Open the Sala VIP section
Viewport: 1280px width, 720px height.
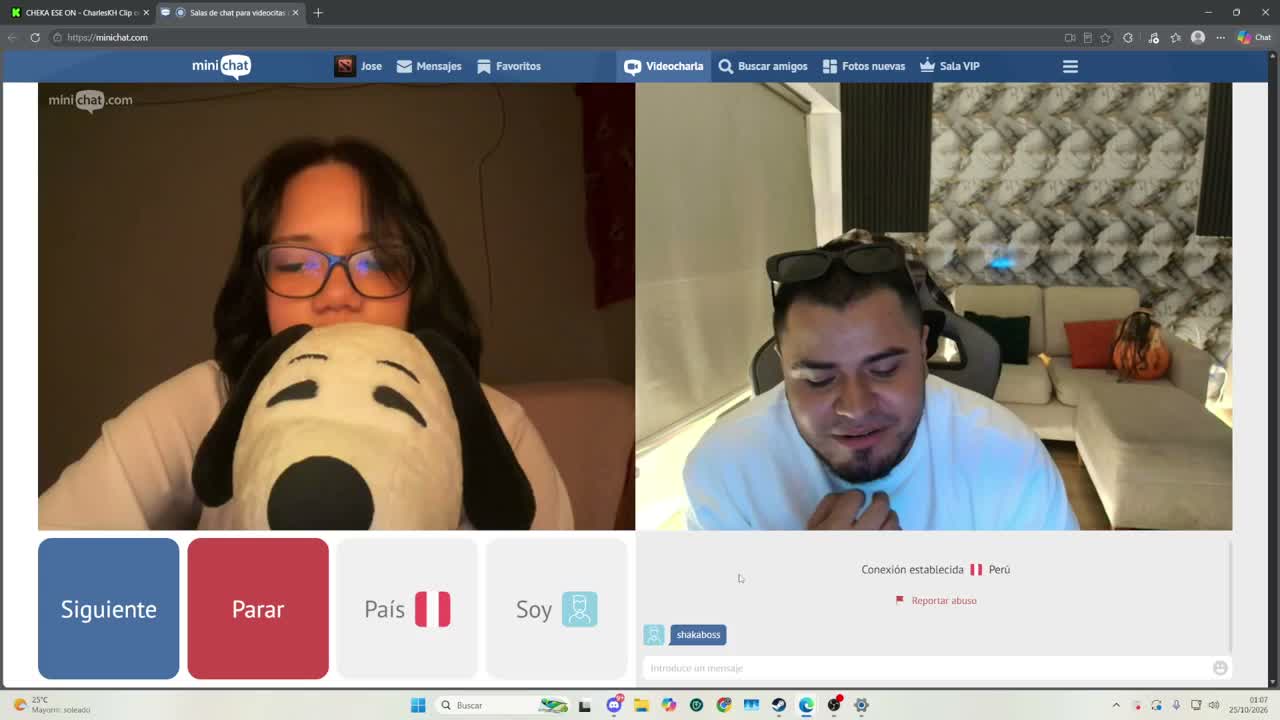tap(950, 66)
